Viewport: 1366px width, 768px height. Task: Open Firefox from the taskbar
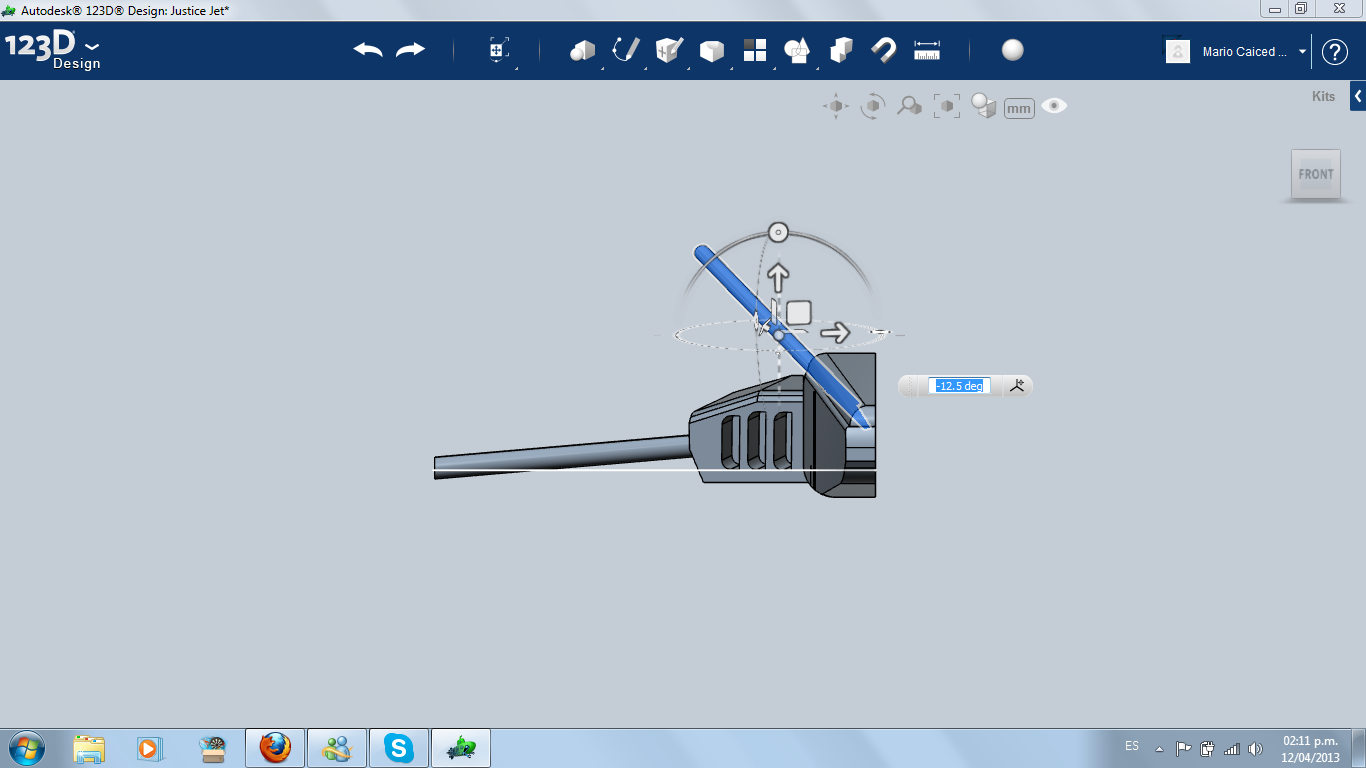(x=275, y=748)
